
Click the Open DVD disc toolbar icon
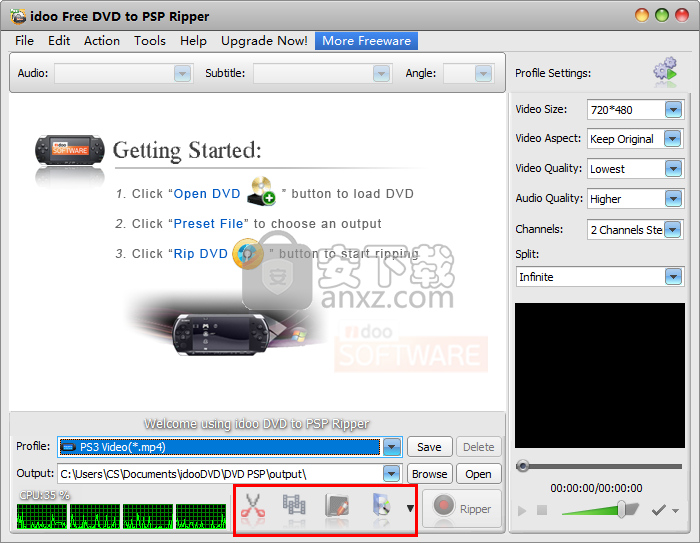[x=381, y=506]
